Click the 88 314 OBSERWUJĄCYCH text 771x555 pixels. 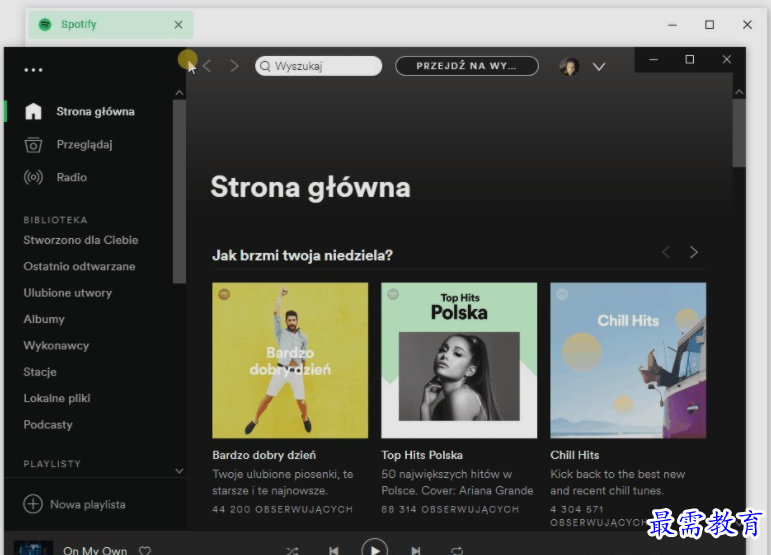450,509
